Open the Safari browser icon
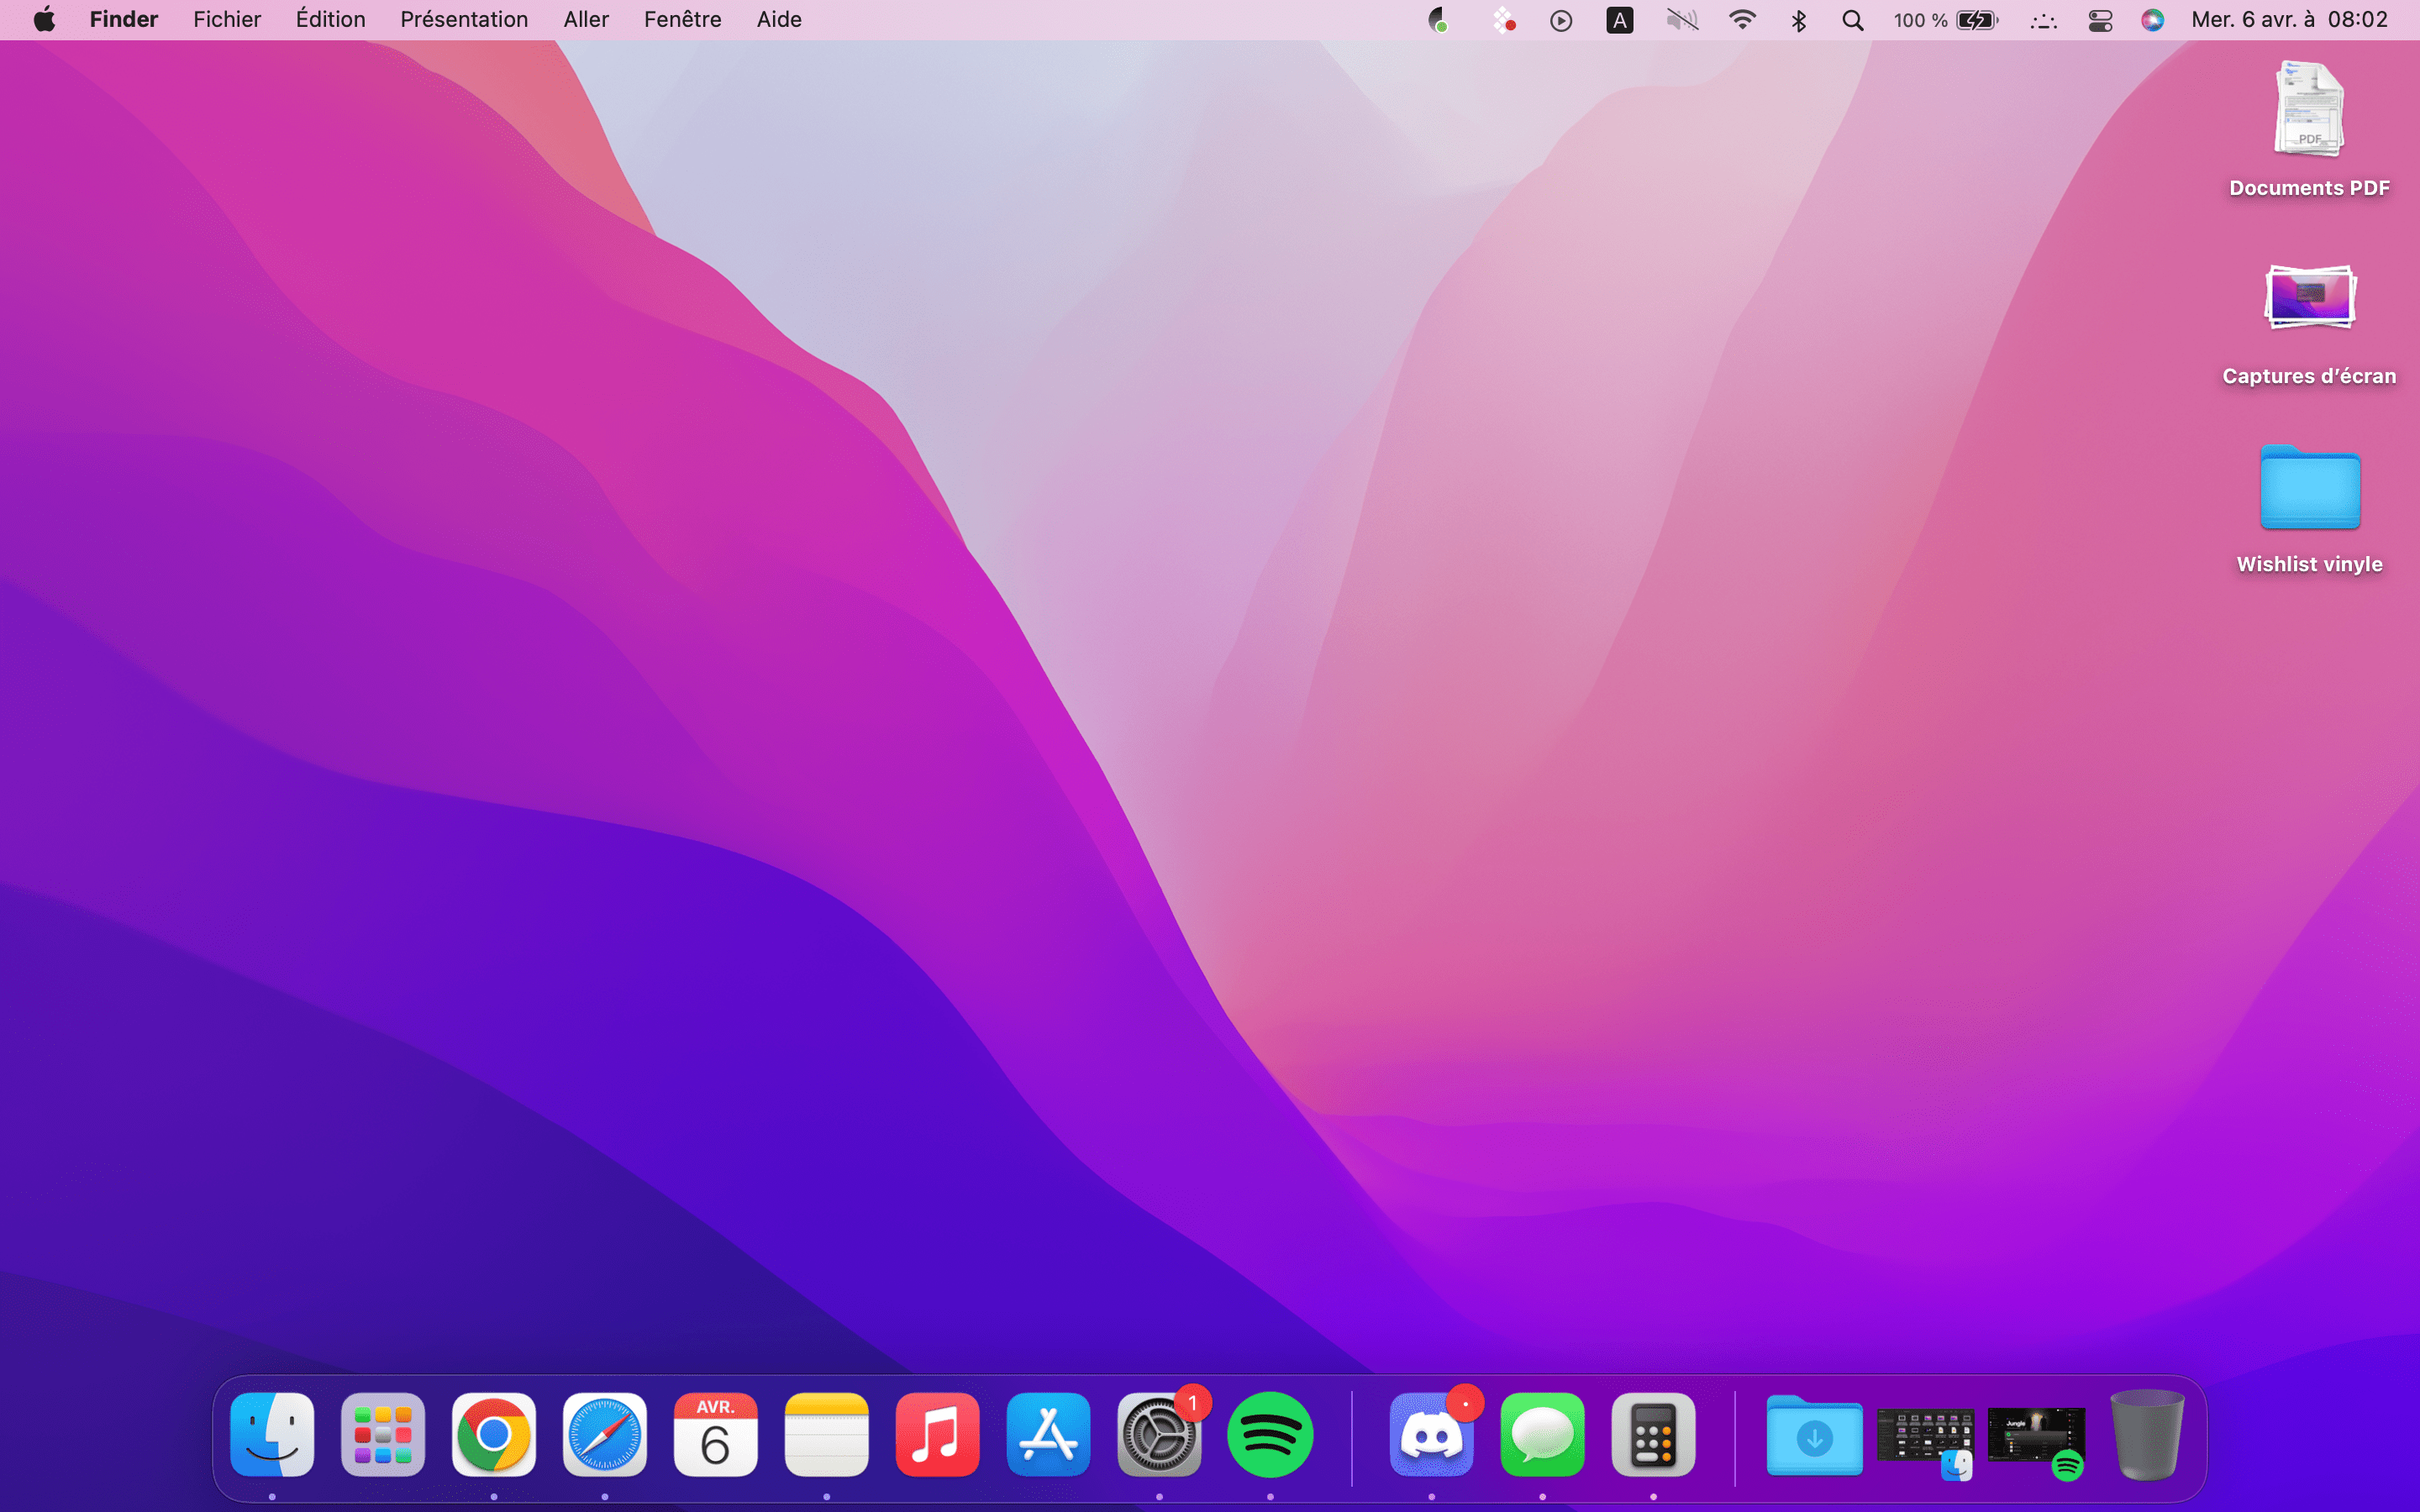 604,1435
